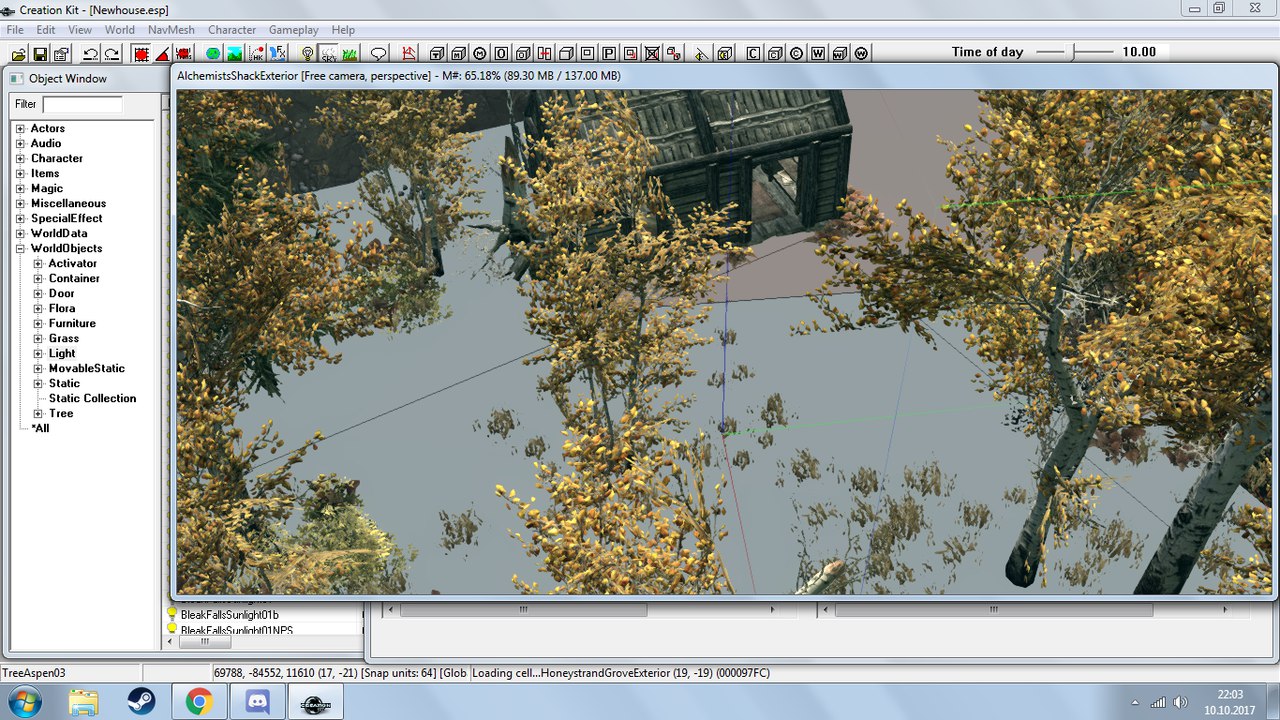Expand the Audio category
Screen dimensions: 1280x720
click(20, 144)
